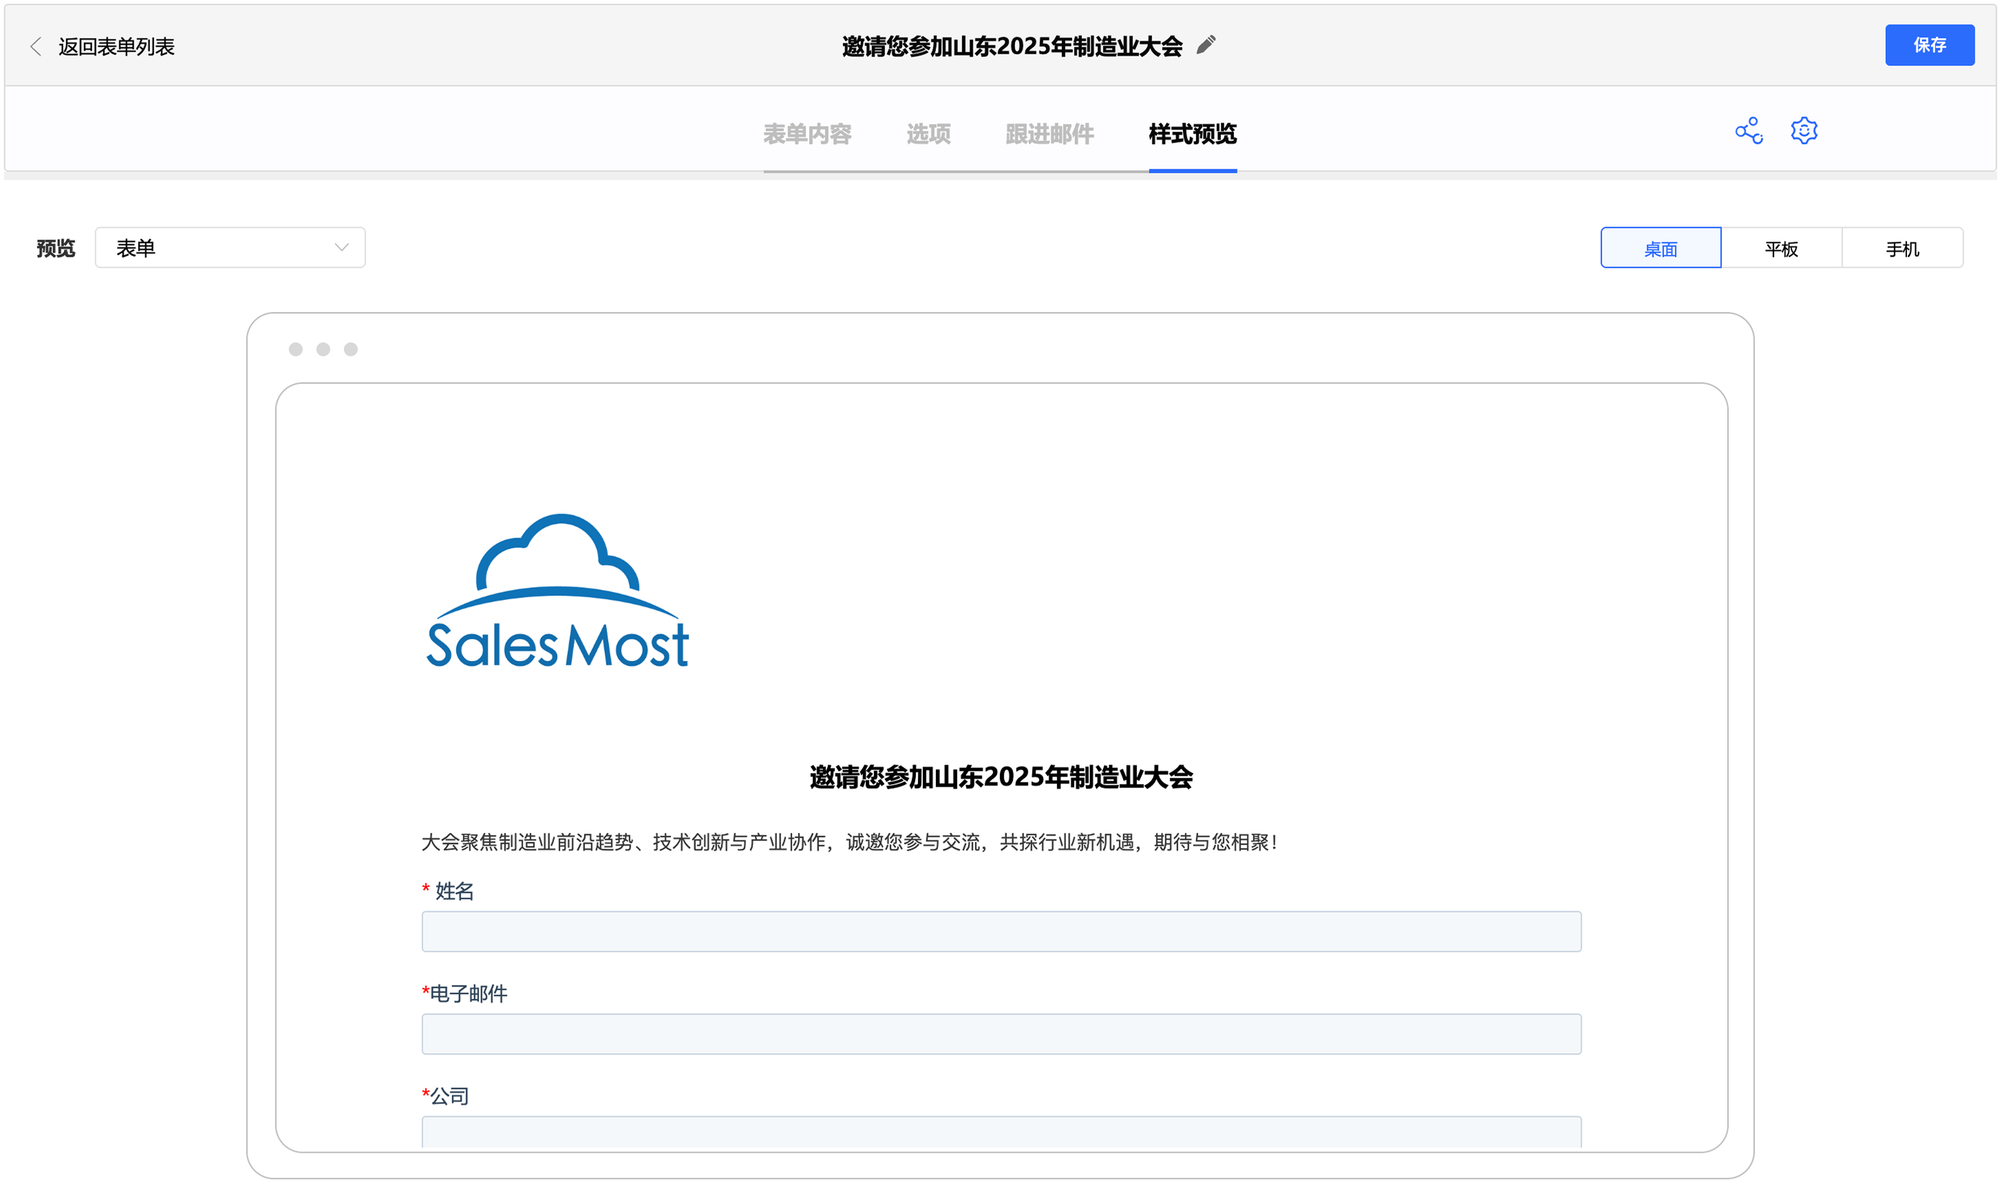2000x1188 pixels.
Task: Click the dropdown chevron arrow next to 表单
Action: click(x=341, y=248)
